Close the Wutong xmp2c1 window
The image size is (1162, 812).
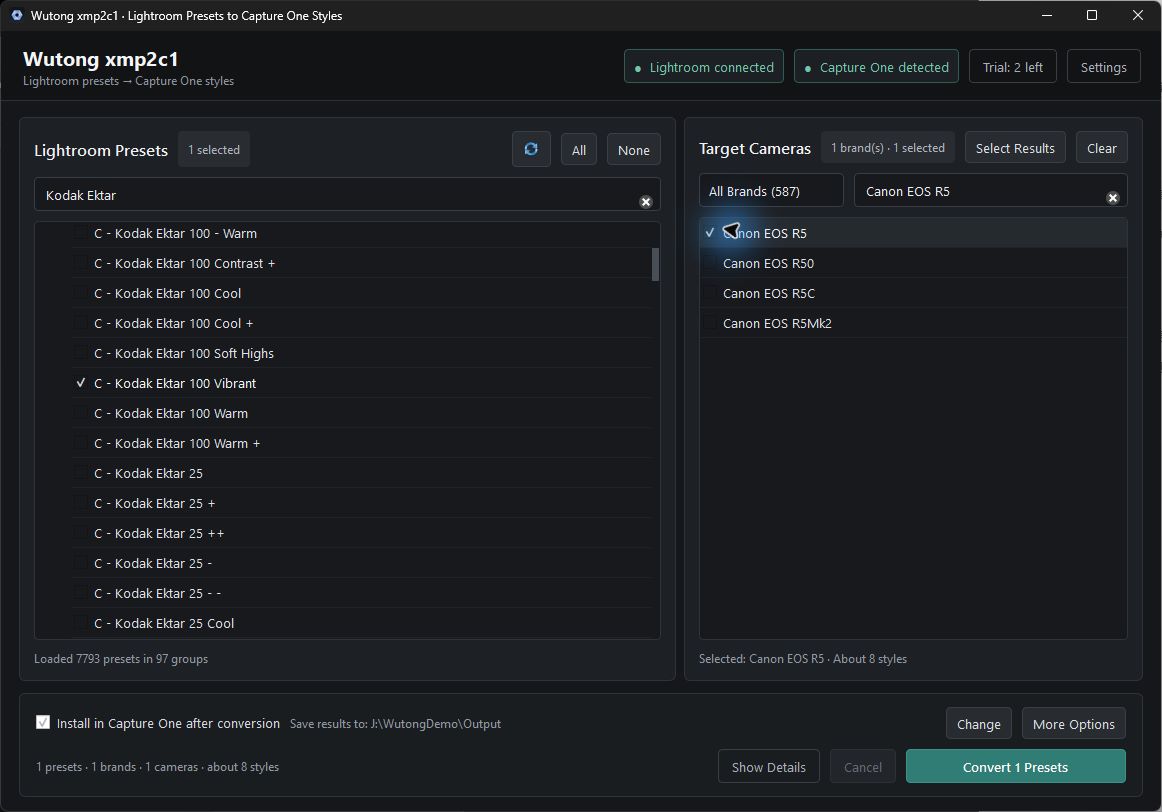[x=1138, y=15]
